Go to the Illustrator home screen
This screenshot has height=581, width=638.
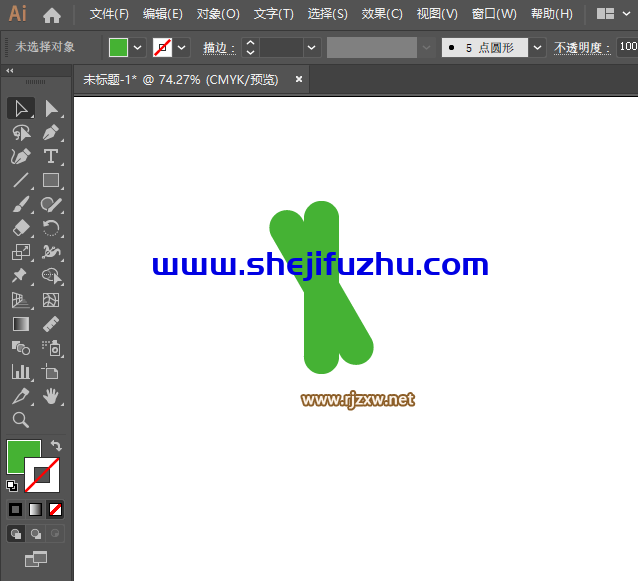tap(52, 15)
